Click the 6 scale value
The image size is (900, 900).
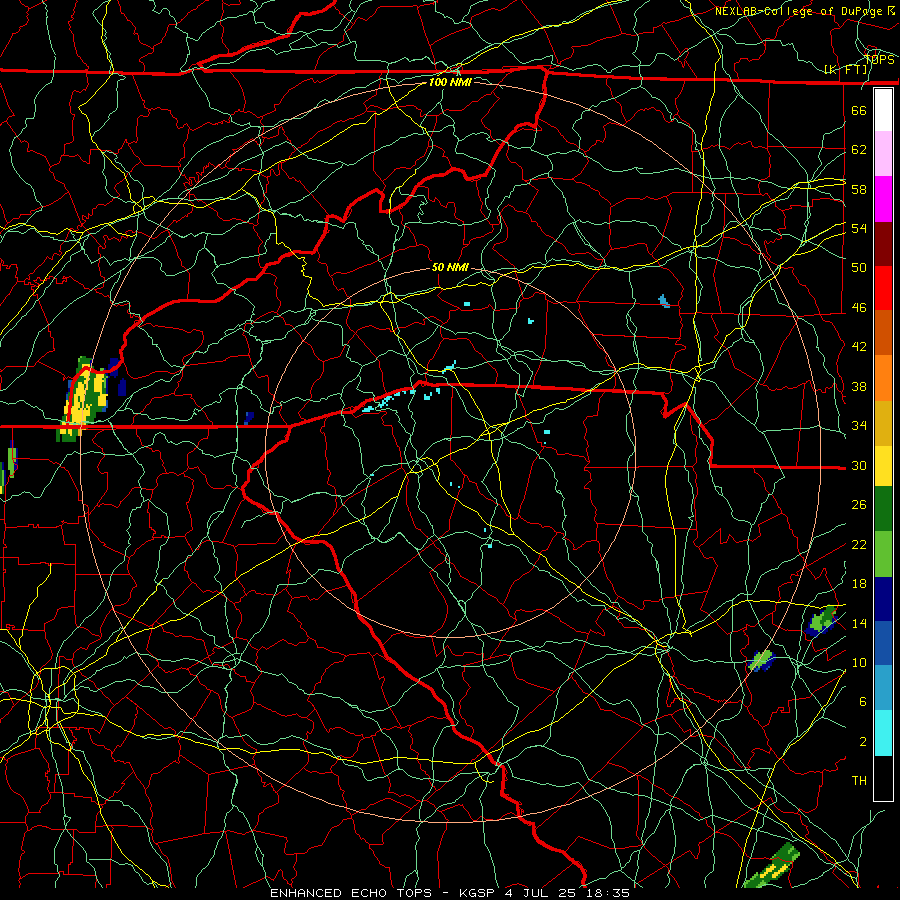point(863,701)
